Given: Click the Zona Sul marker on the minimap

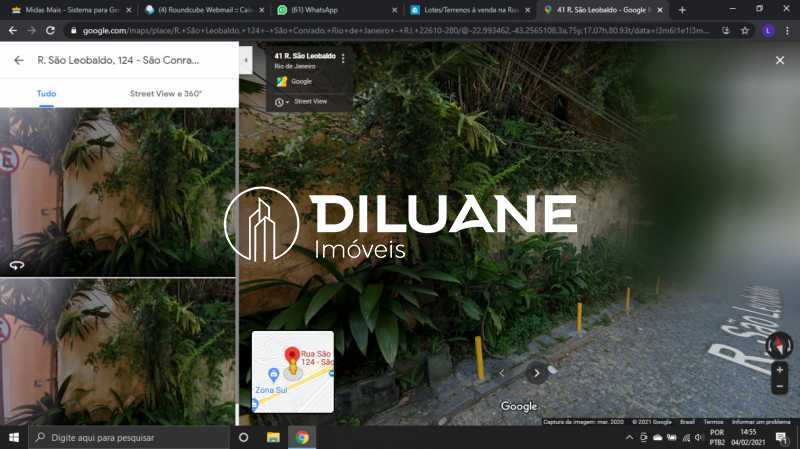Looking at the screenshot, I should 273,374.
